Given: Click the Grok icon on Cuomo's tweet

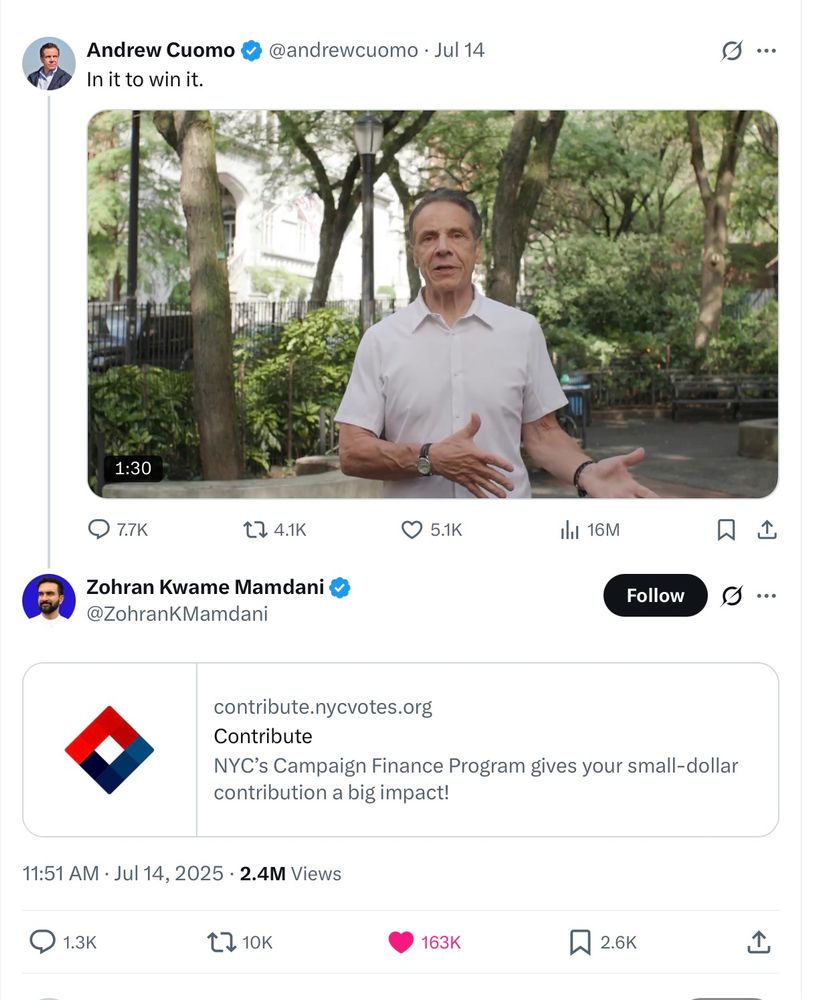Looking at the screenshot, I should [732, 51].
